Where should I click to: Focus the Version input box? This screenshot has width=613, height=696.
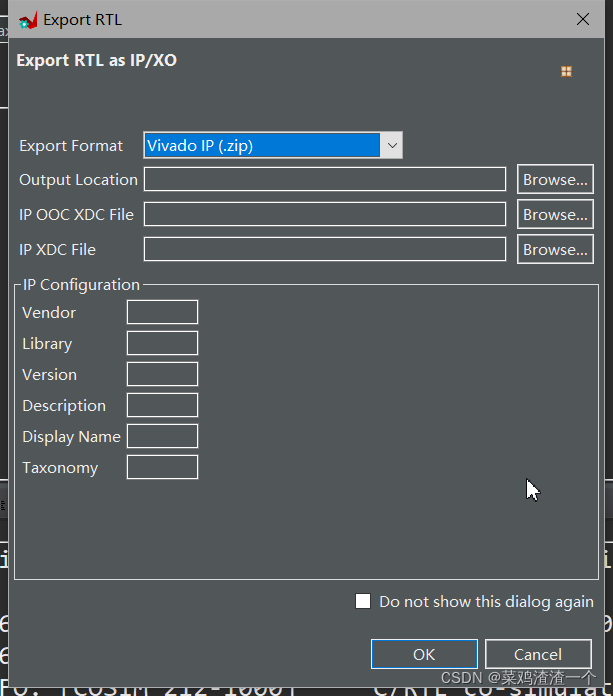tap(162, 375)
